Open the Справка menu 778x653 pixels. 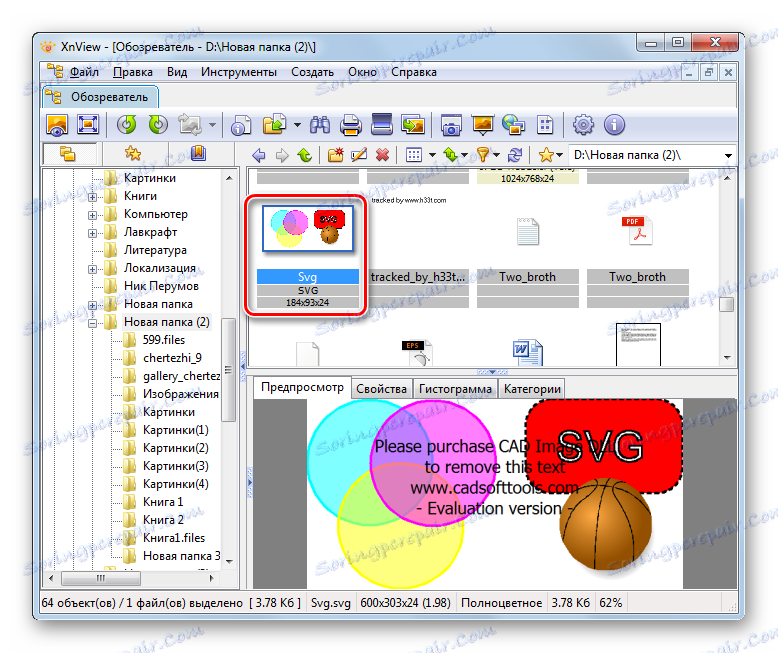coord(414,72)
